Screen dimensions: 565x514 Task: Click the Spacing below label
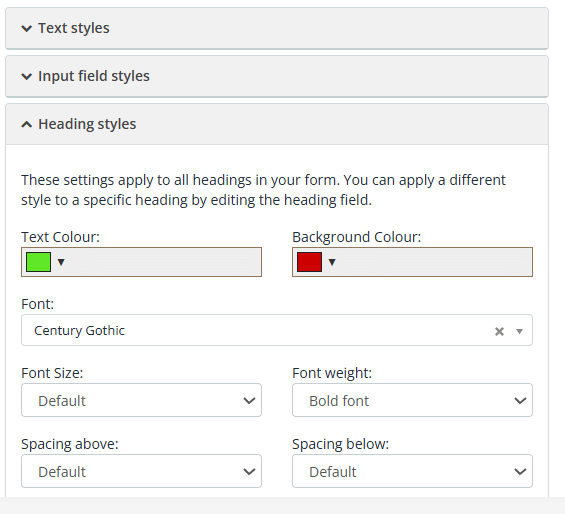click(341, 444)
